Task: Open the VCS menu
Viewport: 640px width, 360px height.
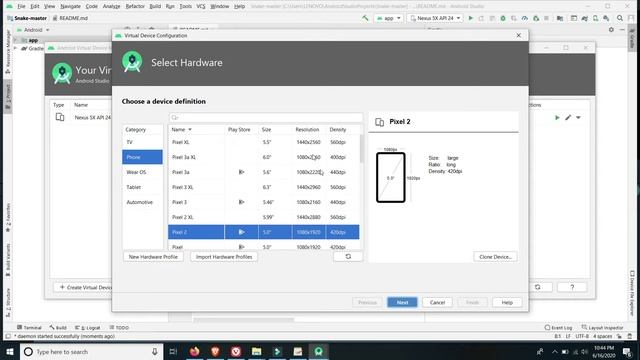Action: click(201, 7)
